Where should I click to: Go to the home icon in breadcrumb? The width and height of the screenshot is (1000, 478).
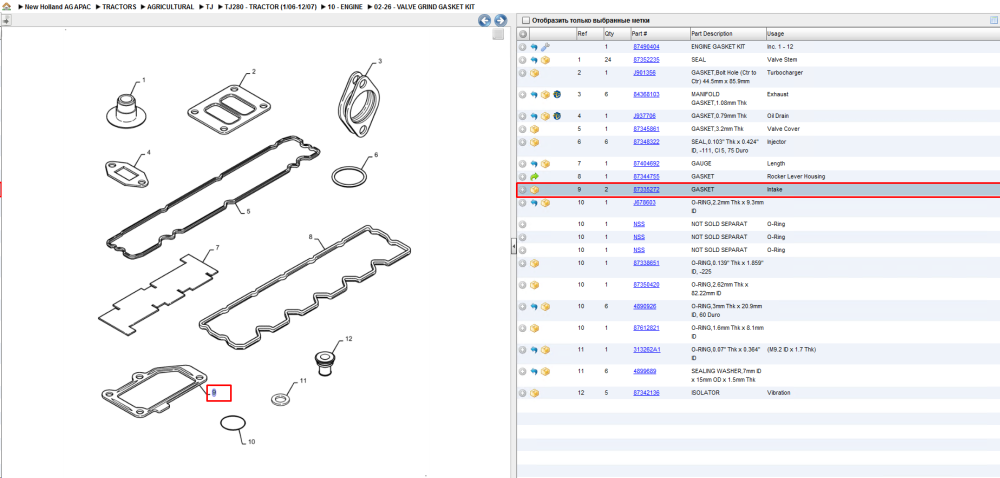coord(6,6)
